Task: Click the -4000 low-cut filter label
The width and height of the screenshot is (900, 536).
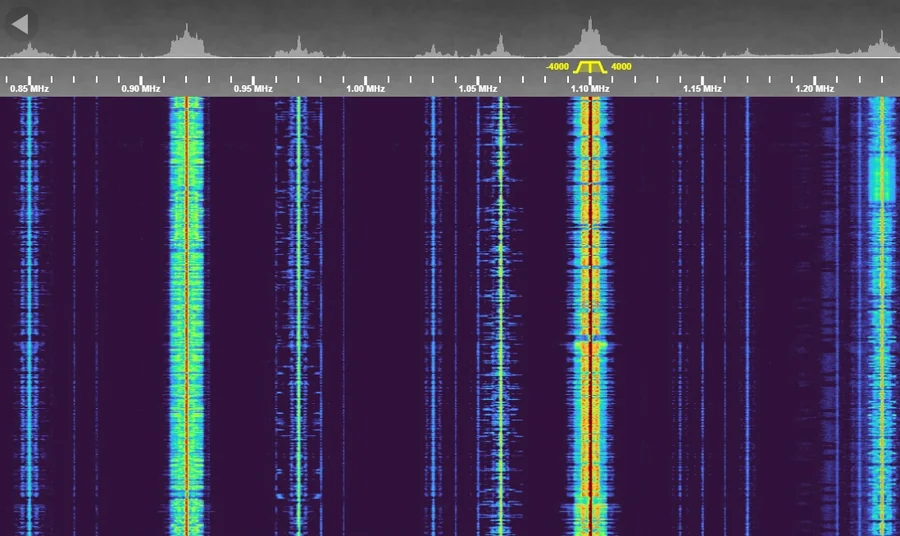Action: pos(557,67)
